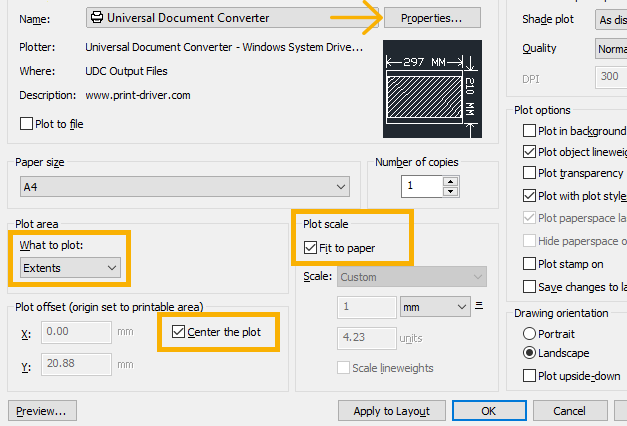Click the paper size preview thumbnail
The image size is (627, 426).
click(x=432, y=89)
